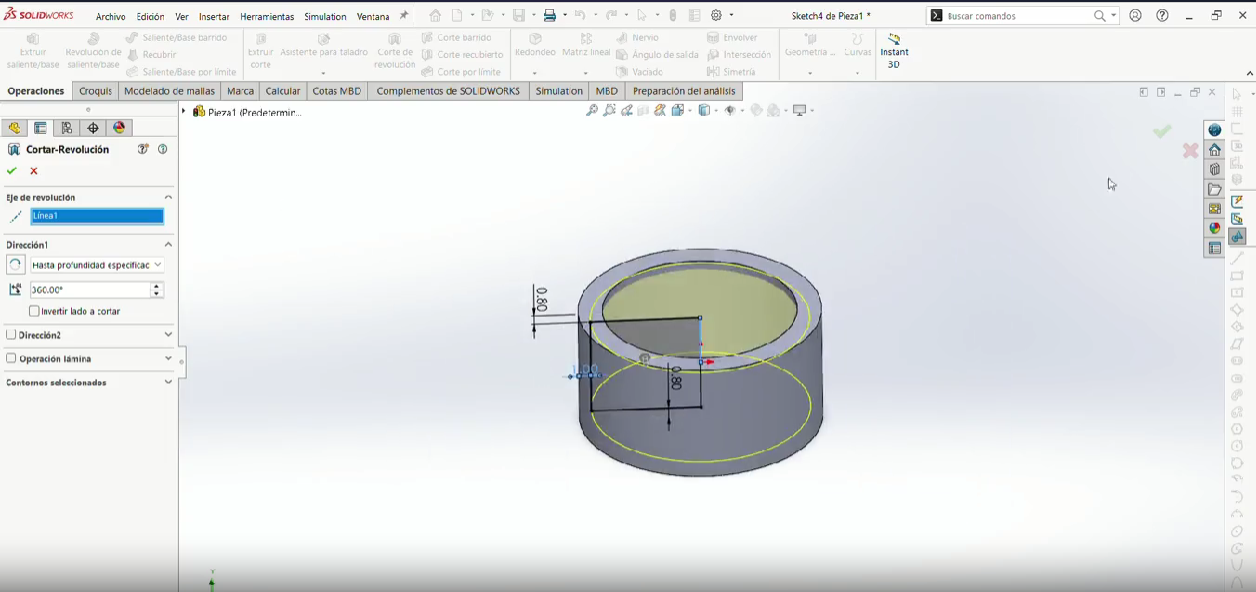Open the PropertyManager tab icon
The height and width of the screenshot is (592, 1256).
[40, 128]
